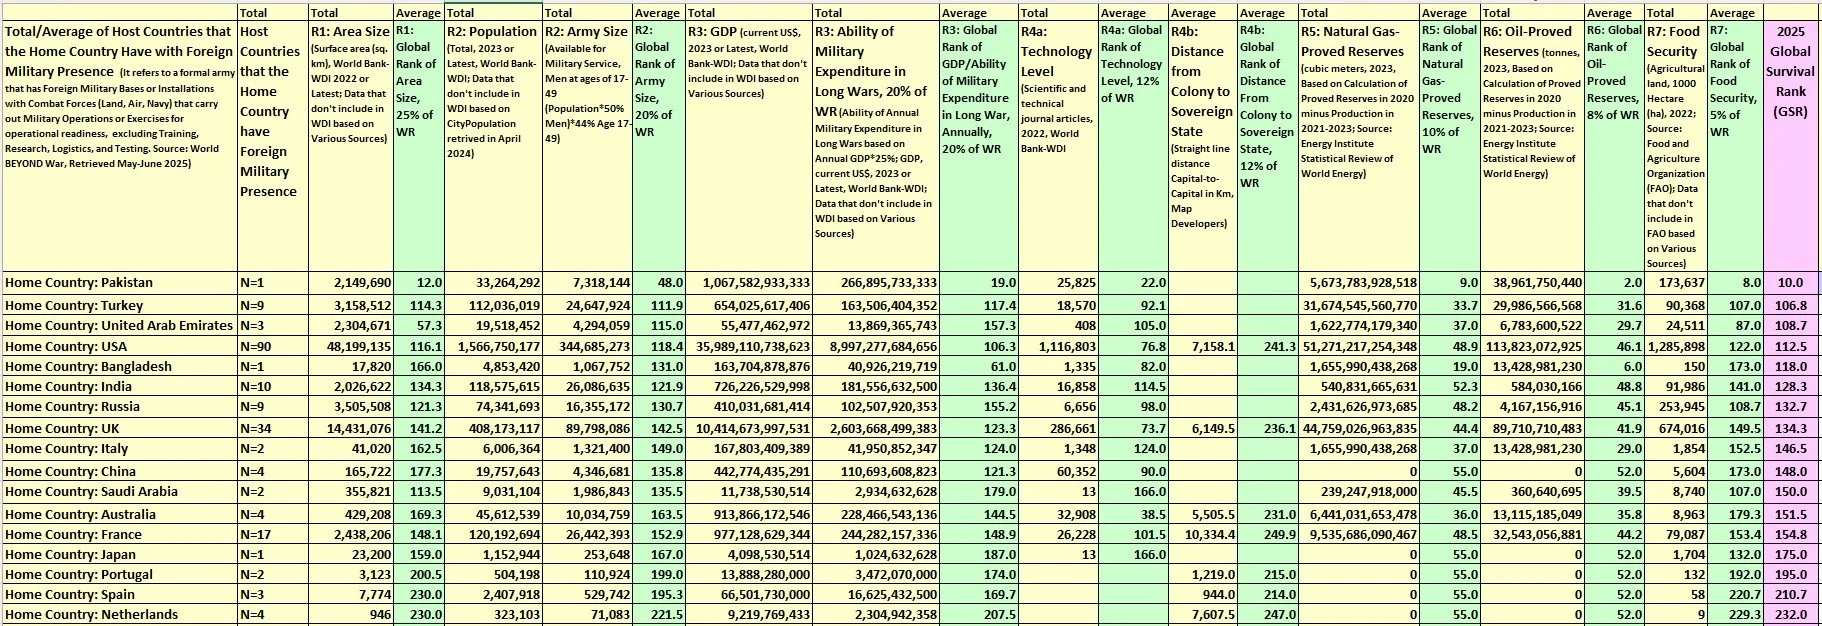Click the 'Home Country: Spain' cell
1822x626 pixels.
[119, 594]
